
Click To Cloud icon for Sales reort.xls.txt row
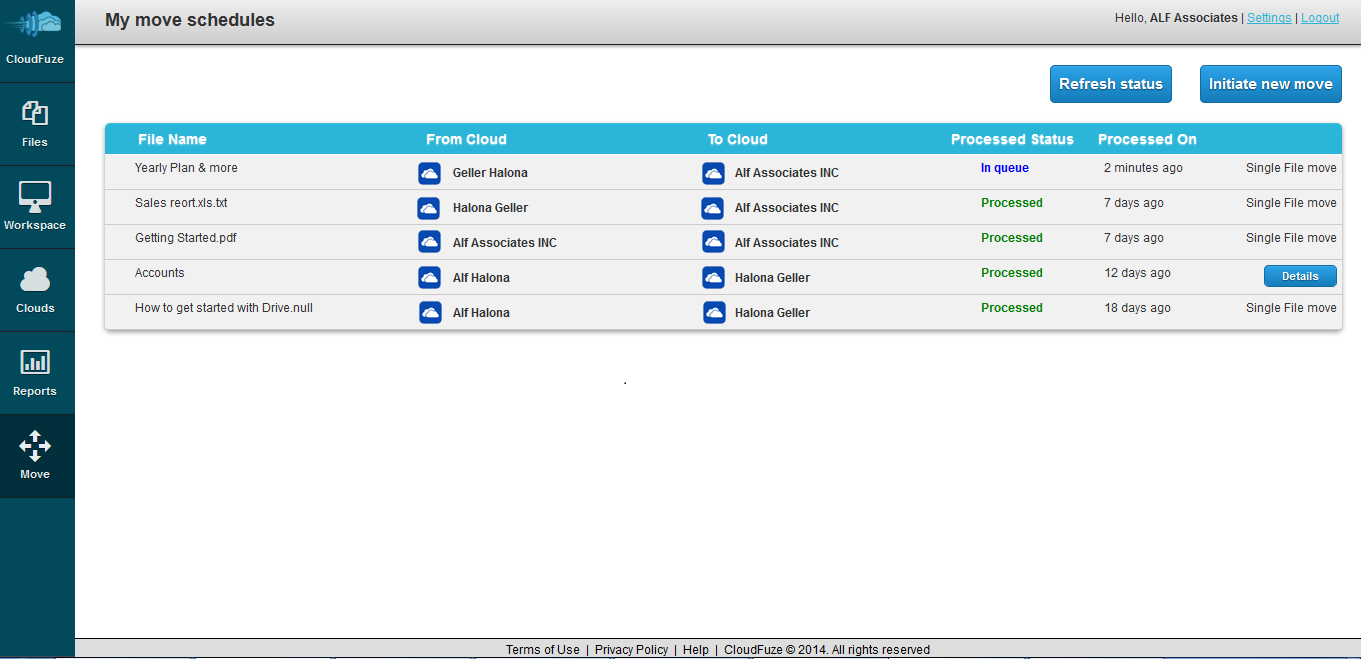coord(713,208)
